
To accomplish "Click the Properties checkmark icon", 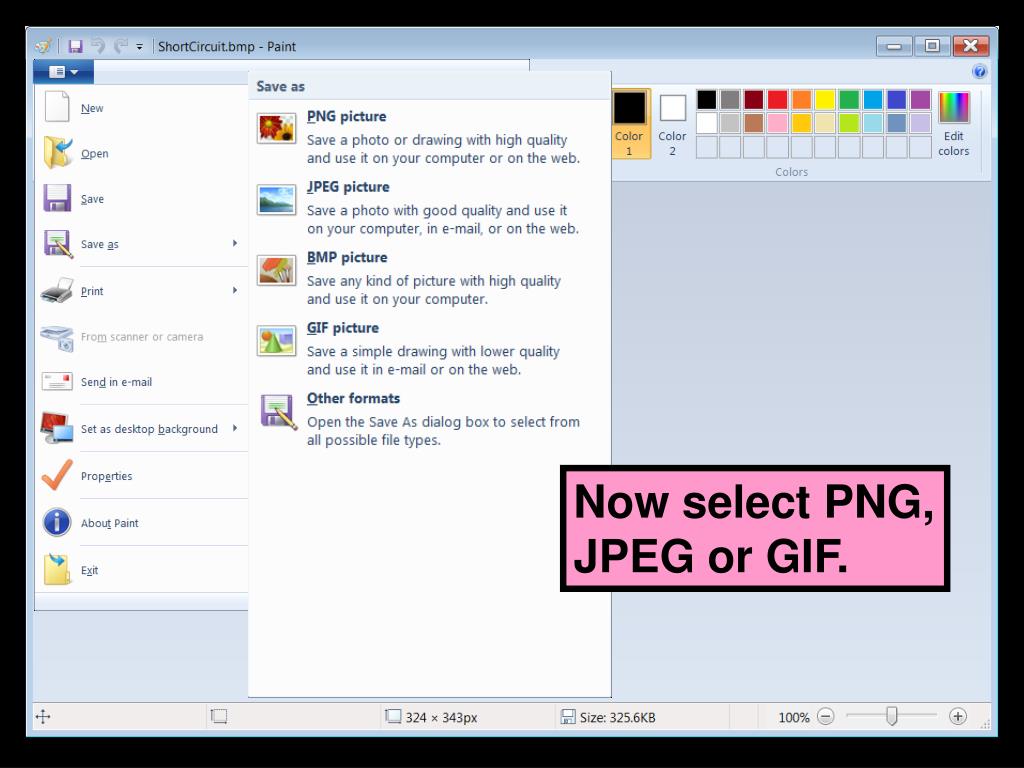I will (x=57, y=475).
